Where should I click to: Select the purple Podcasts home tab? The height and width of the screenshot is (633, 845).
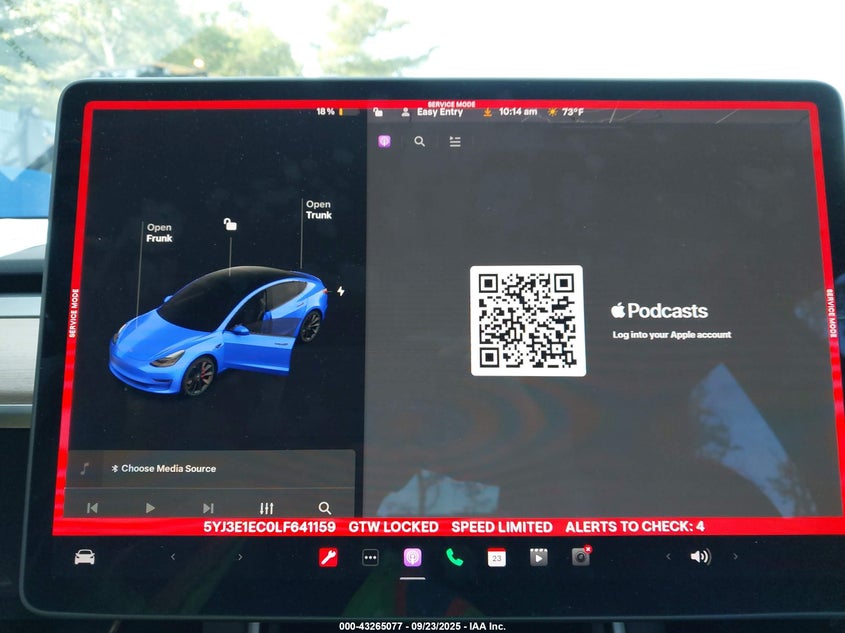coord(384,142)
